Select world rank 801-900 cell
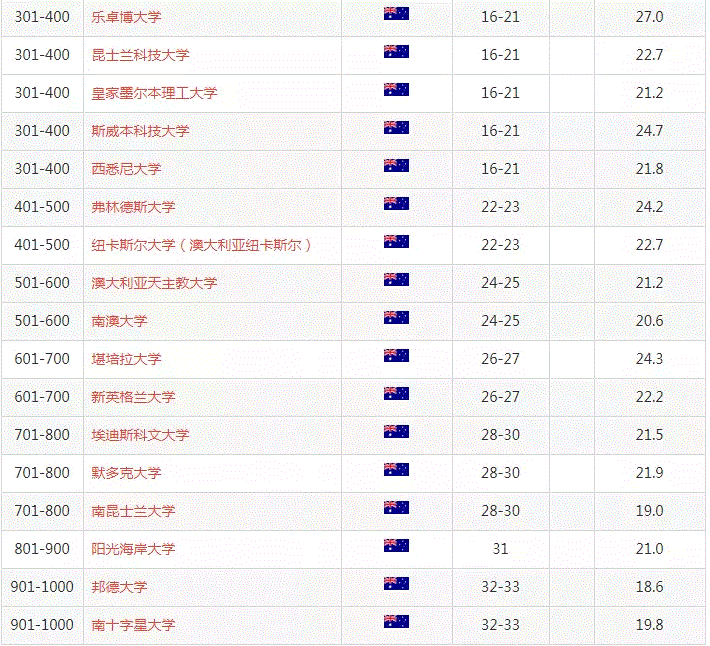 (x=42, y=550)
